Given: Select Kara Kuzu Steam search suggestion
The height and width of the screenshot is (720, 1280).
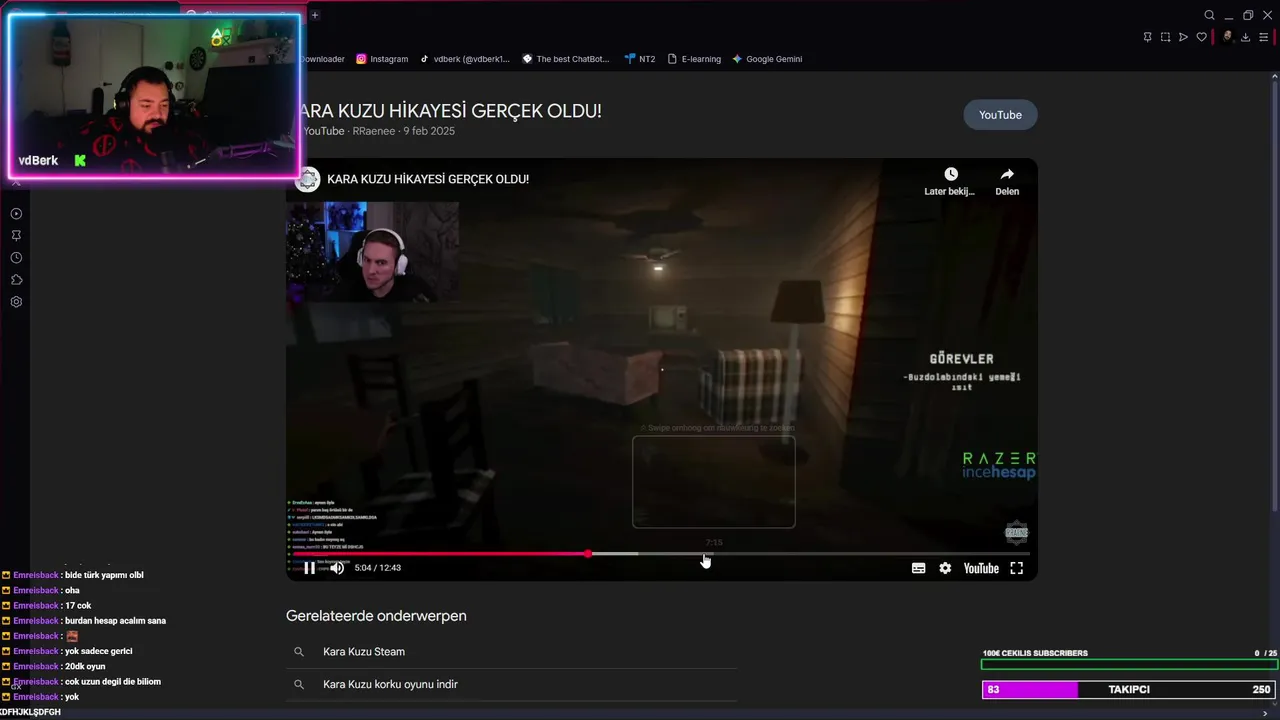Looking at the screenshot, I should click(x=364, y=652).
